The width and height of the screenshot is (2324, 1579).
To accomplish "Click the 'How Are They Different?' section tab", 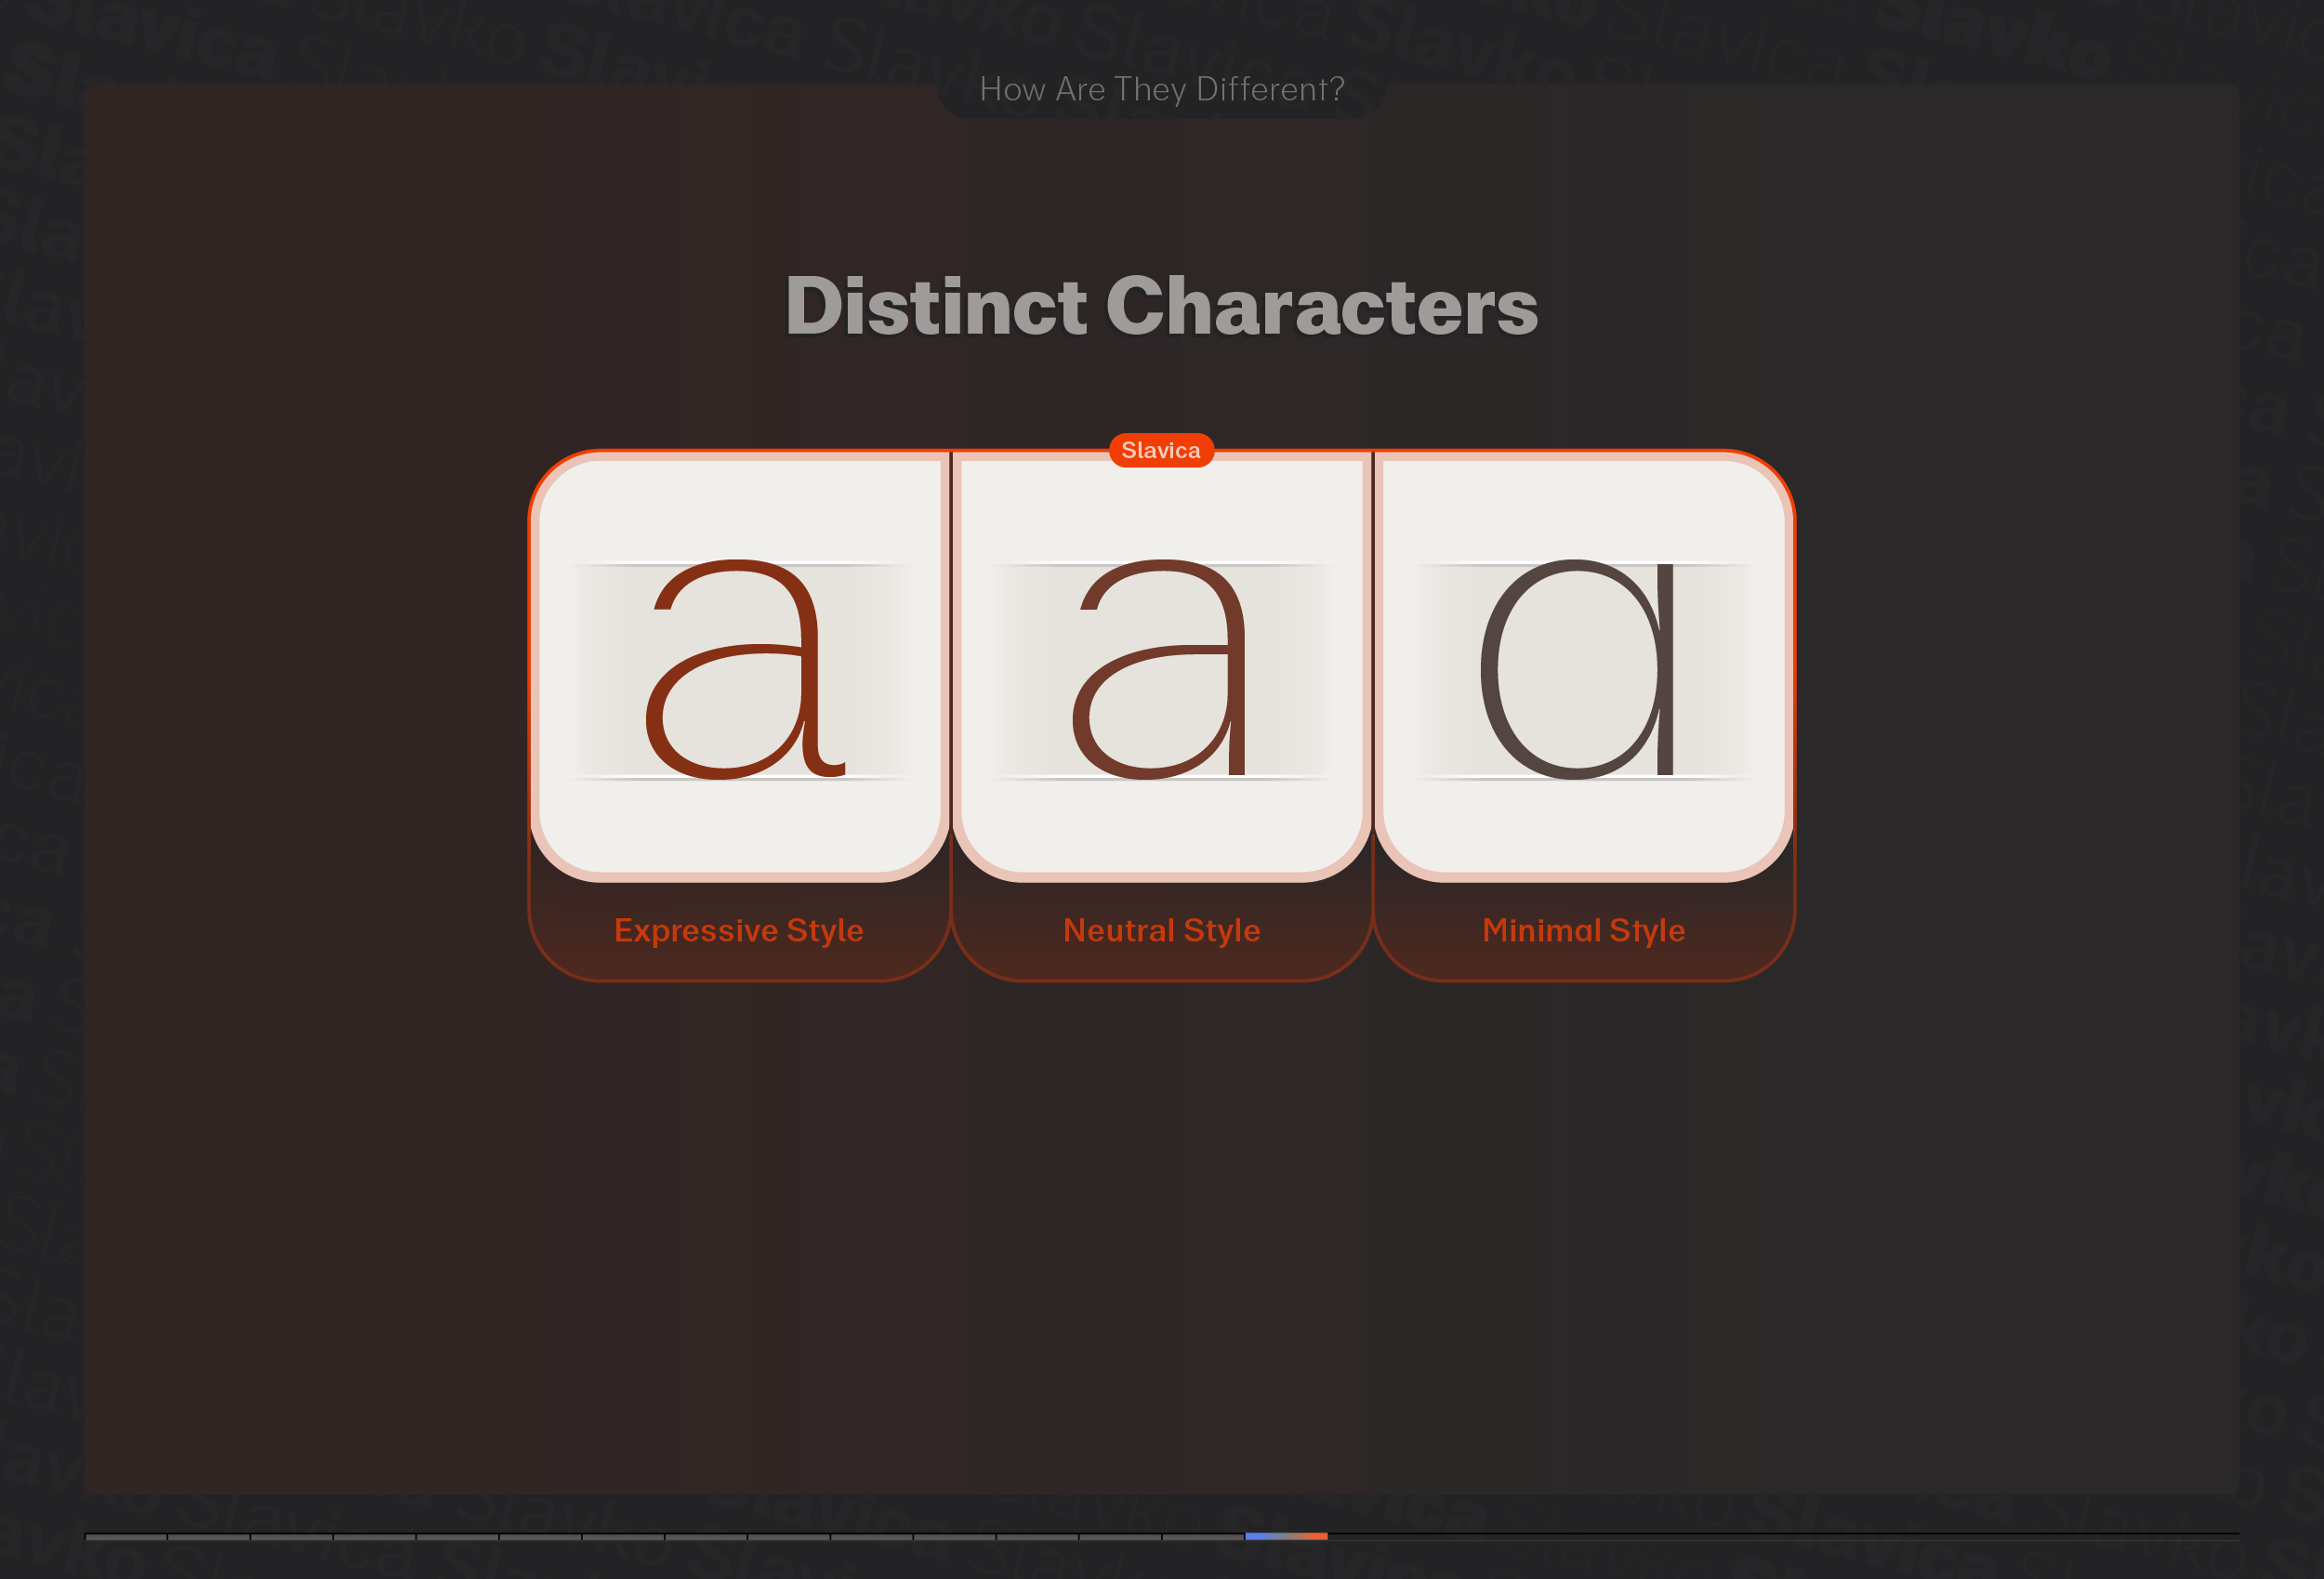I will point(1161,89).
